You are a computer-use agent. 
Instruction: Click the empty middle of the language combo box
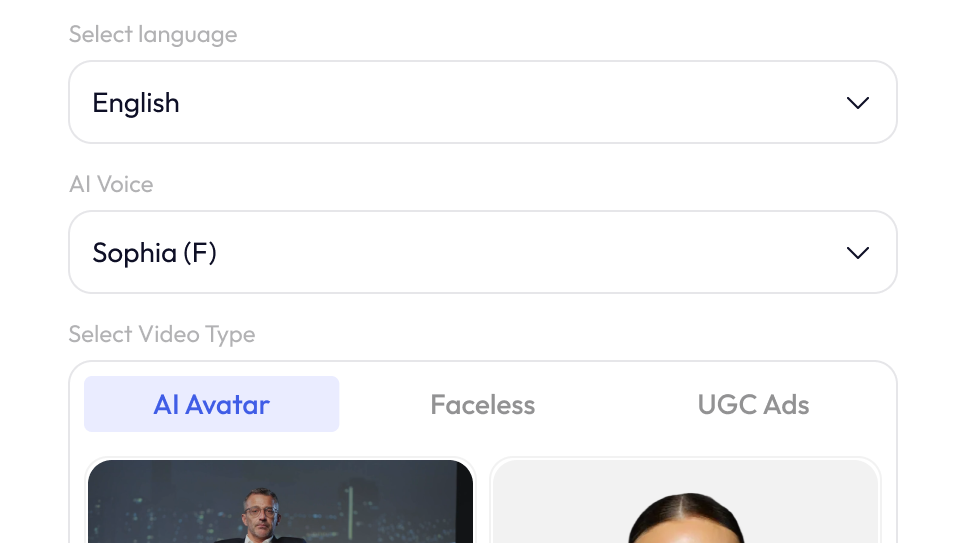point(500,103)
